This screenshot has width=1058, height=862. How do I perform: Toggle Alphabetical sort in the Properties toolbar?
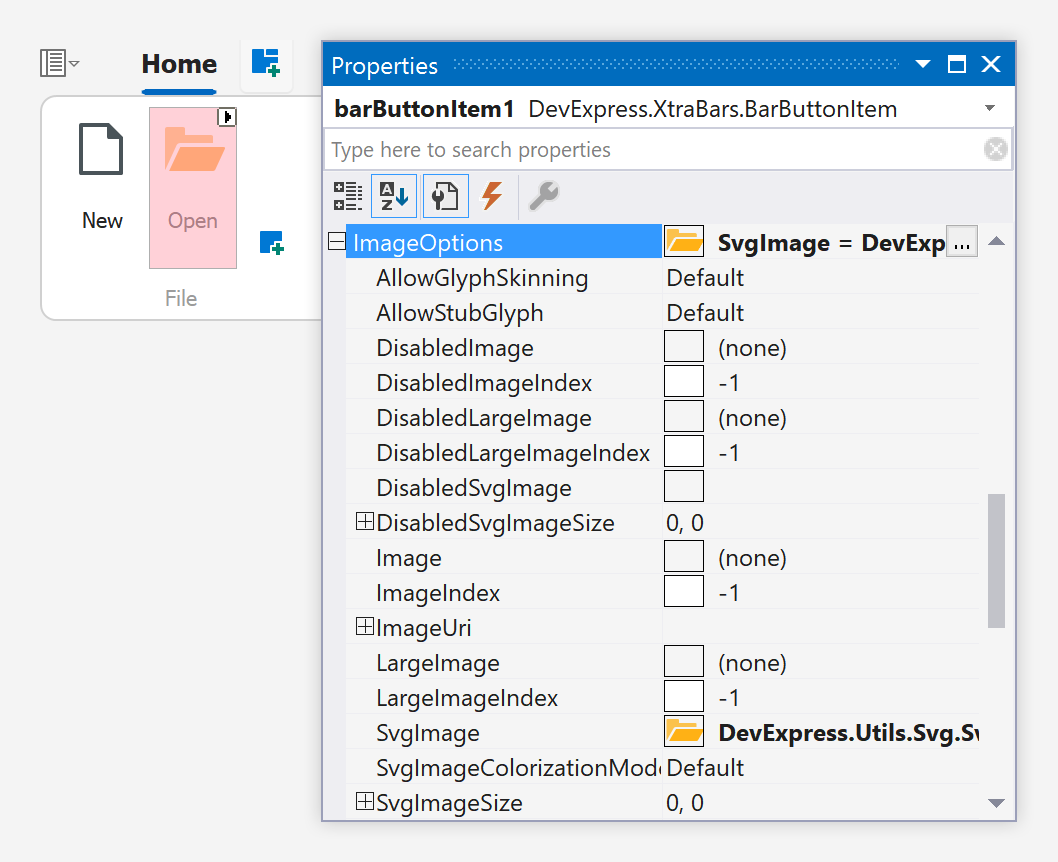394,196
